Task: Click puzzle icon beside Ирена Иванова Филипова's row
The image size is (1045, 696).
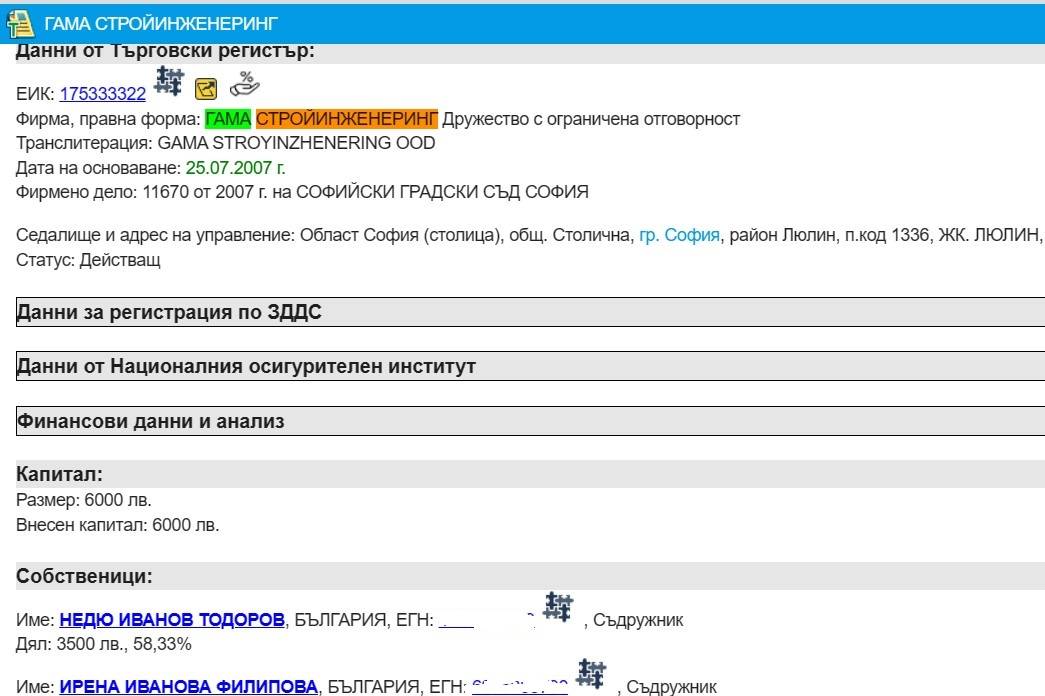Action: pos(592,674)
